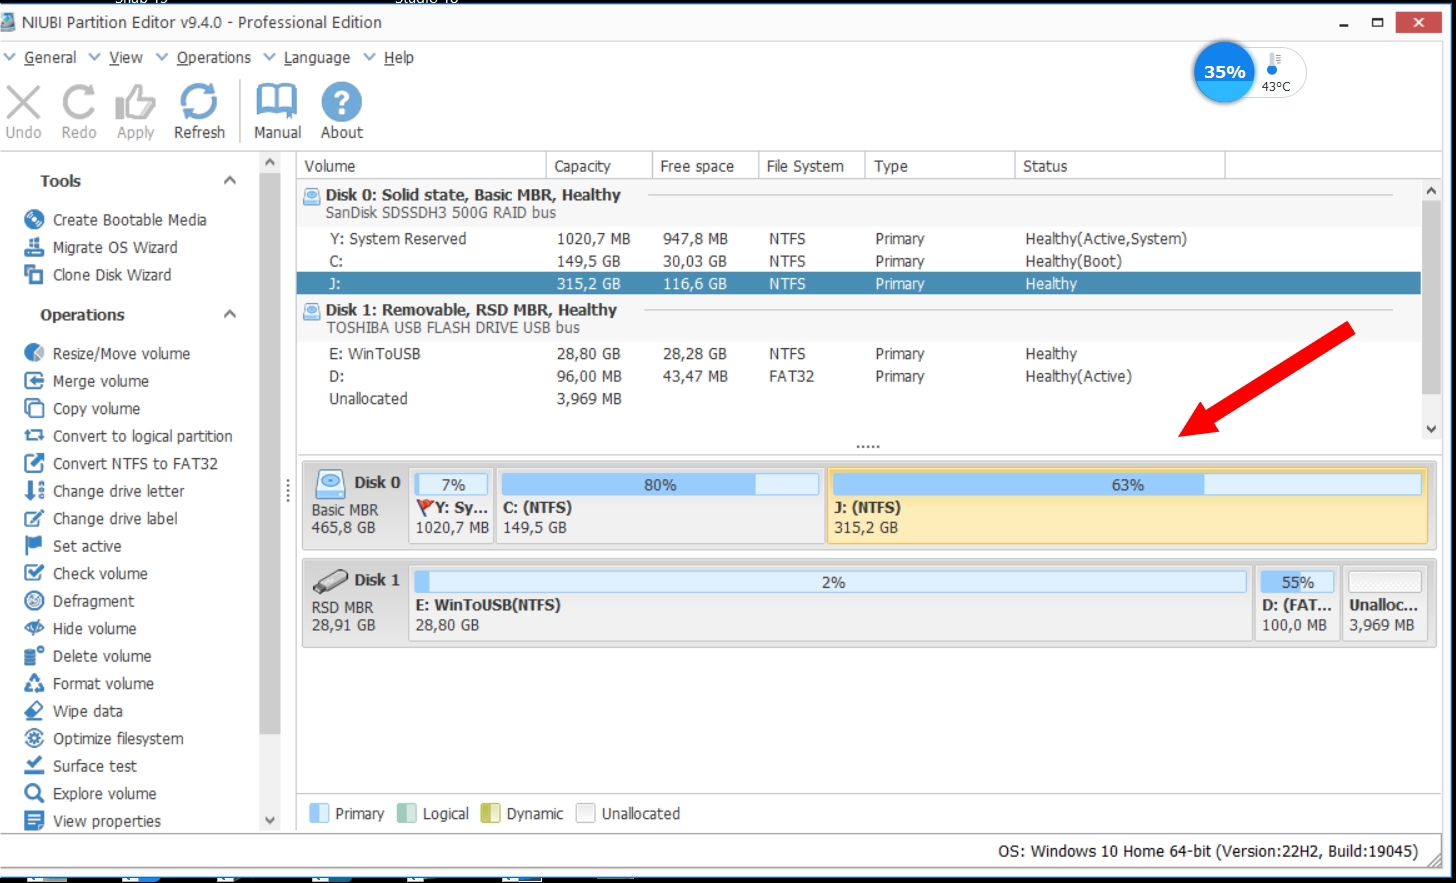Screen dimensions: 1456x883
Task: Select the J: volume row
Action: [x=858, y=284]
